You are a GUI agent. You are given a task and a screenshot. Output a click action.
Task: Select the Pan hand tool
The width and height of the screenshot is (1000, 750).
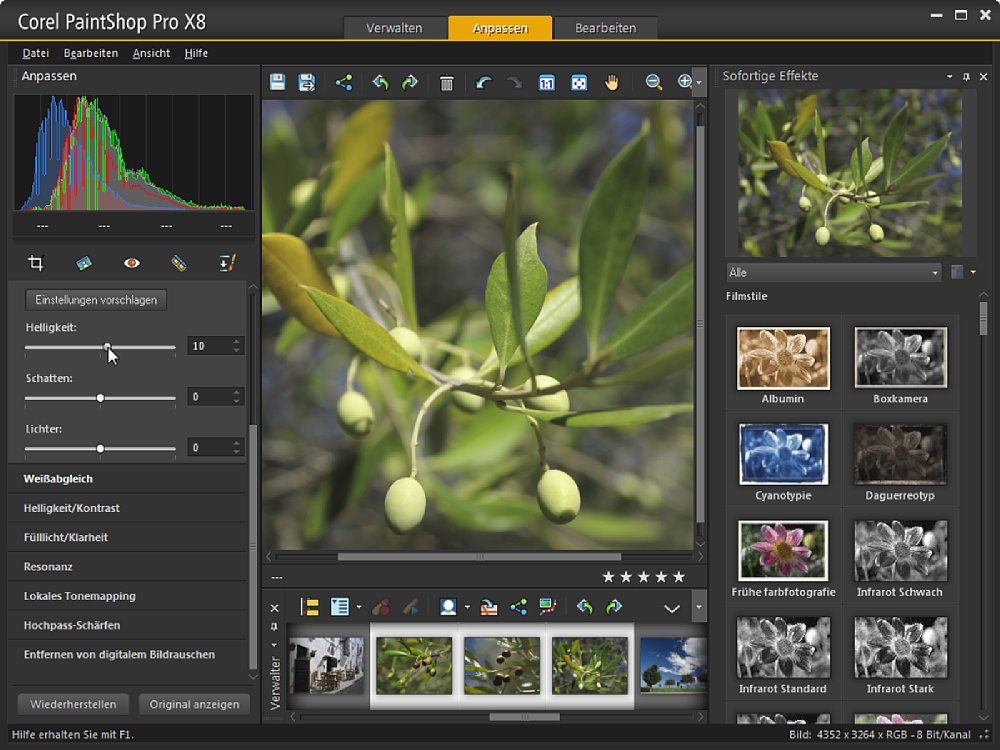click(x=612, y=82)
